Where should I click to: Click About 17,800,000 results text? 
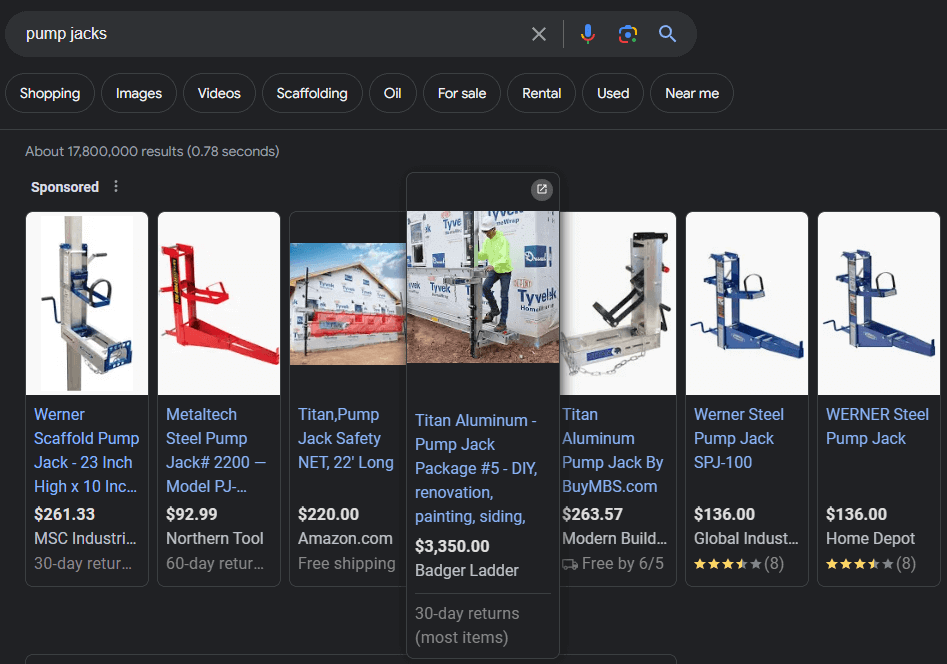point(152,151)
